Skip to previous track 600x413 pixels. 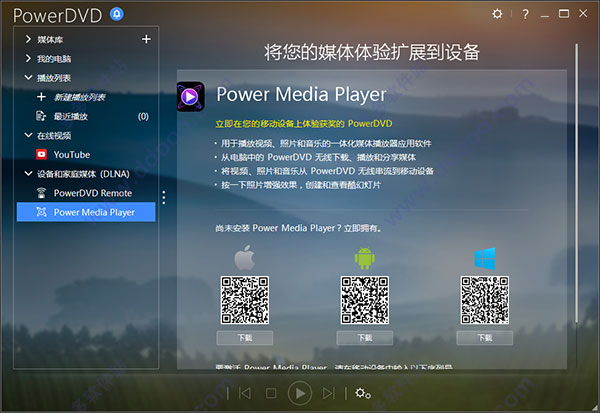point(245,393)
